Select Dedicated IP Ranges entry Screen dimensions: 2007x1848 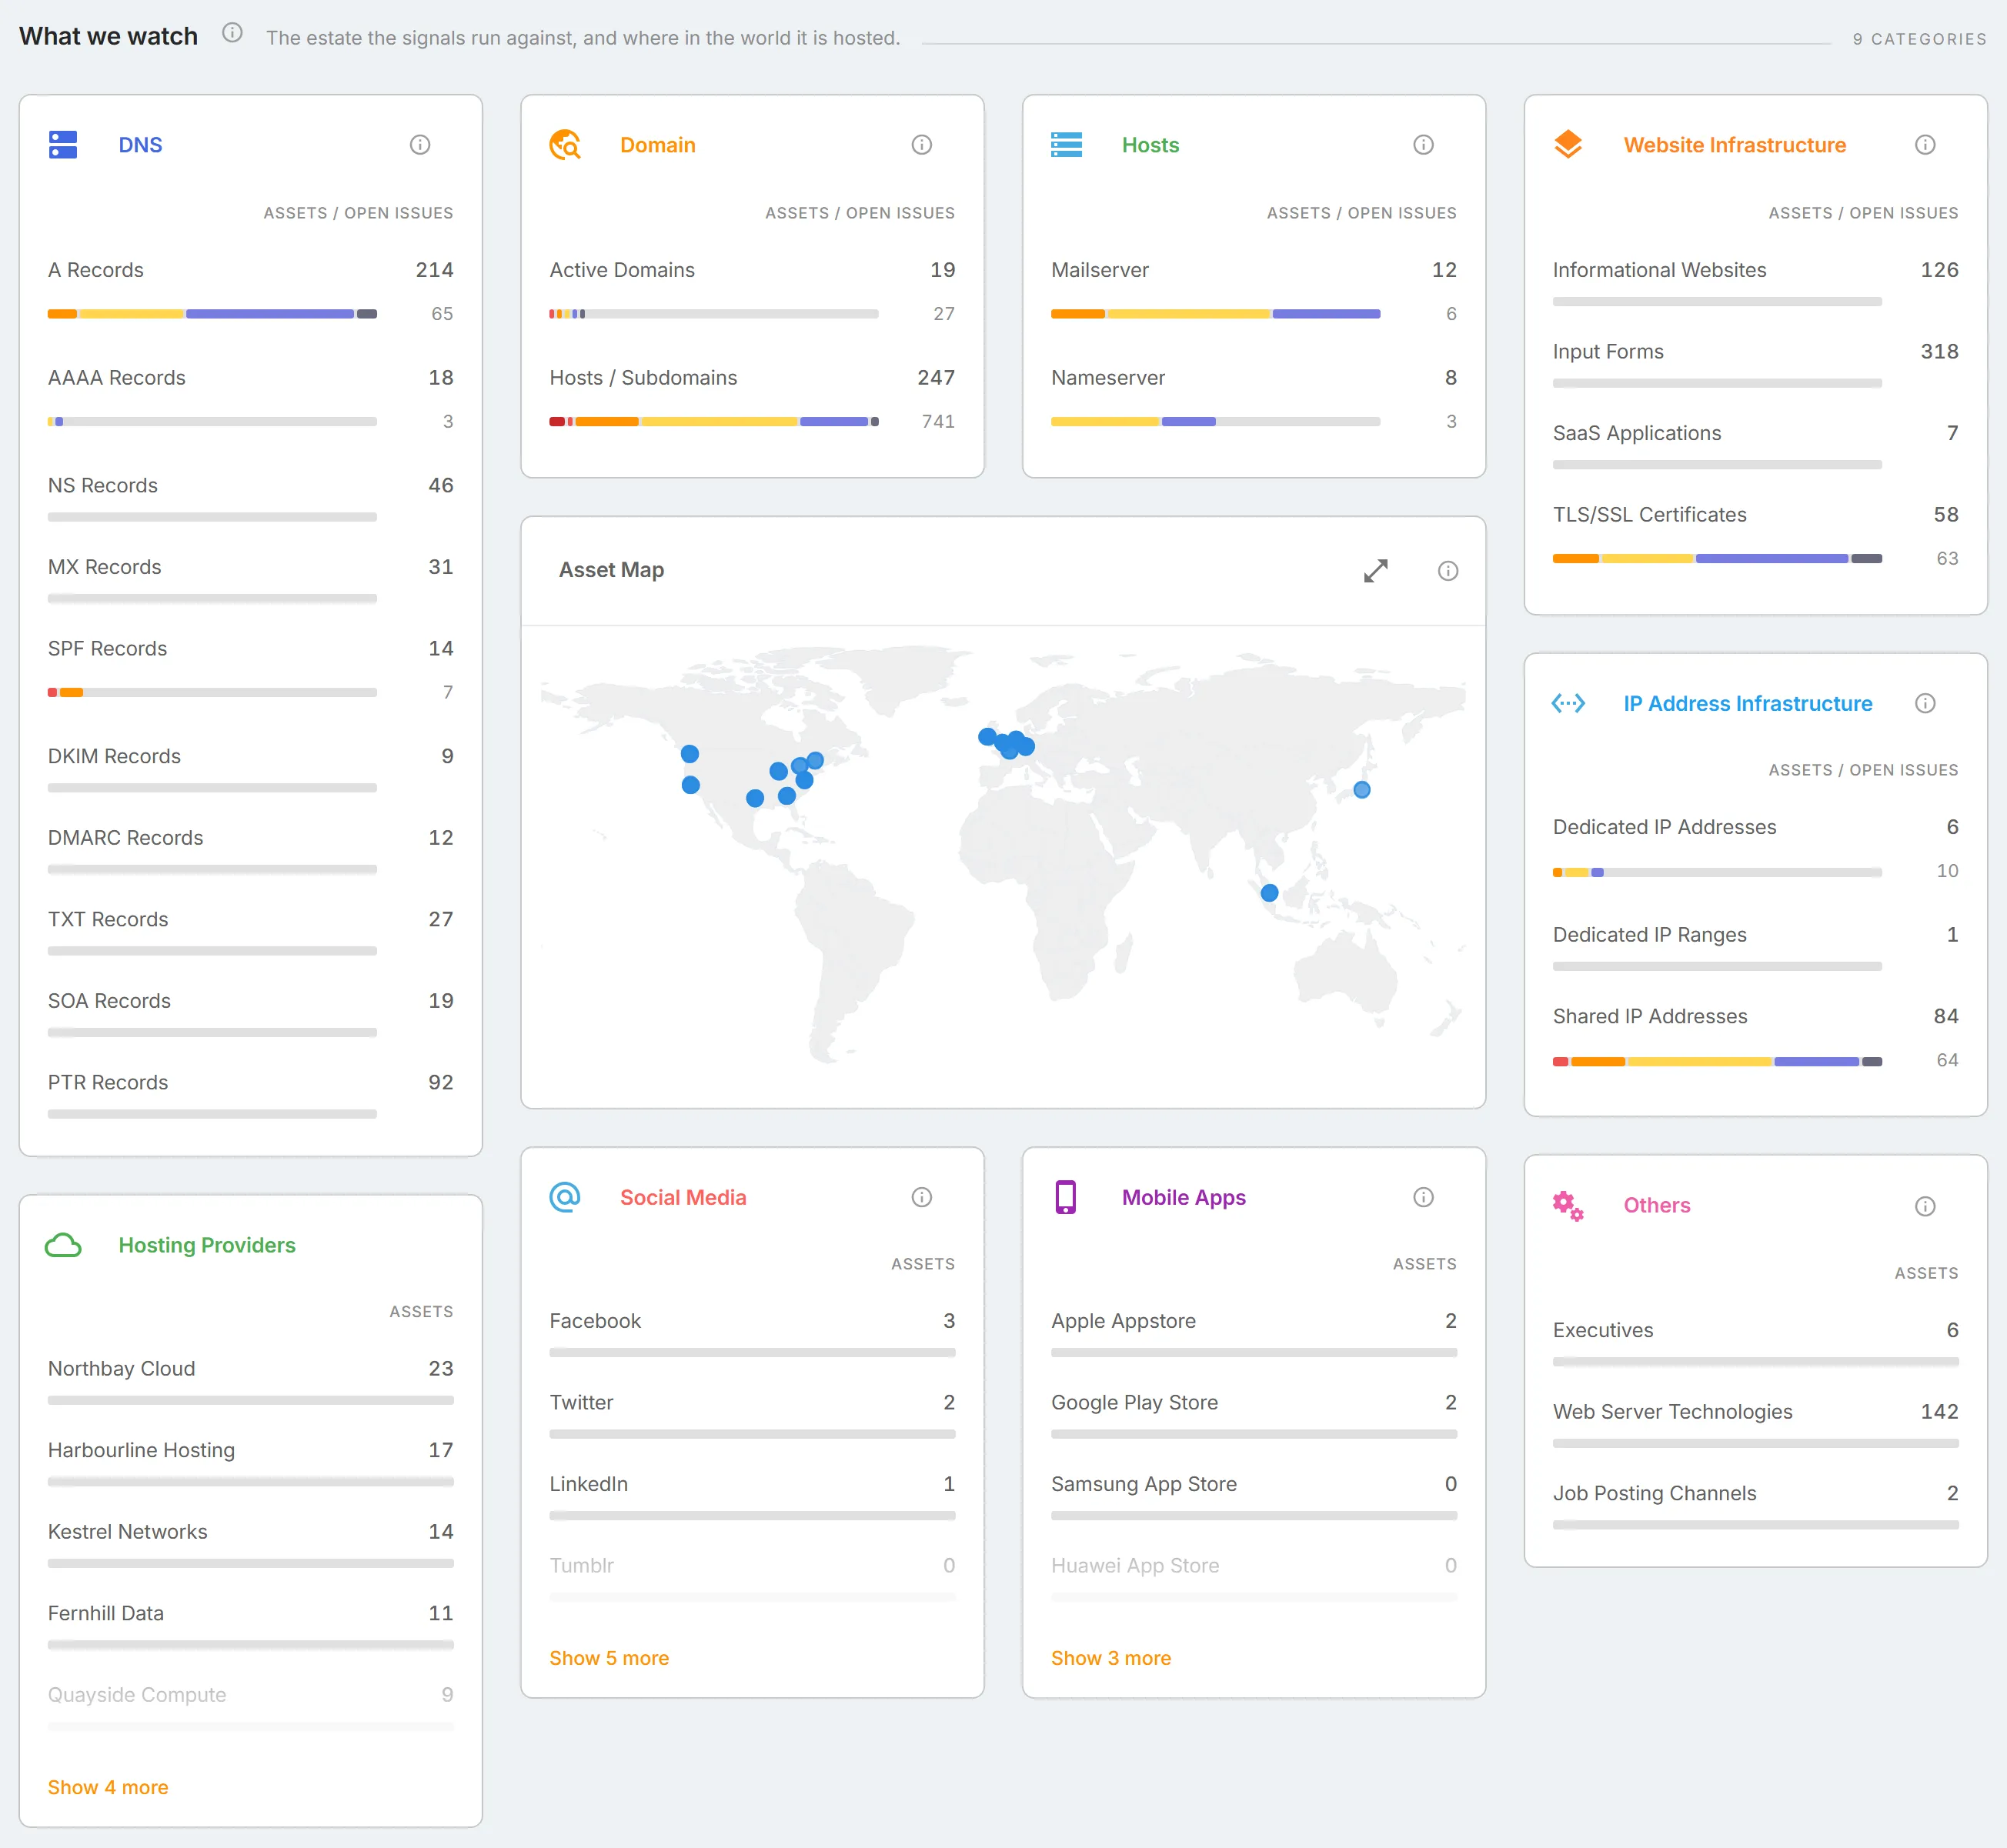tap(1755, 947)
